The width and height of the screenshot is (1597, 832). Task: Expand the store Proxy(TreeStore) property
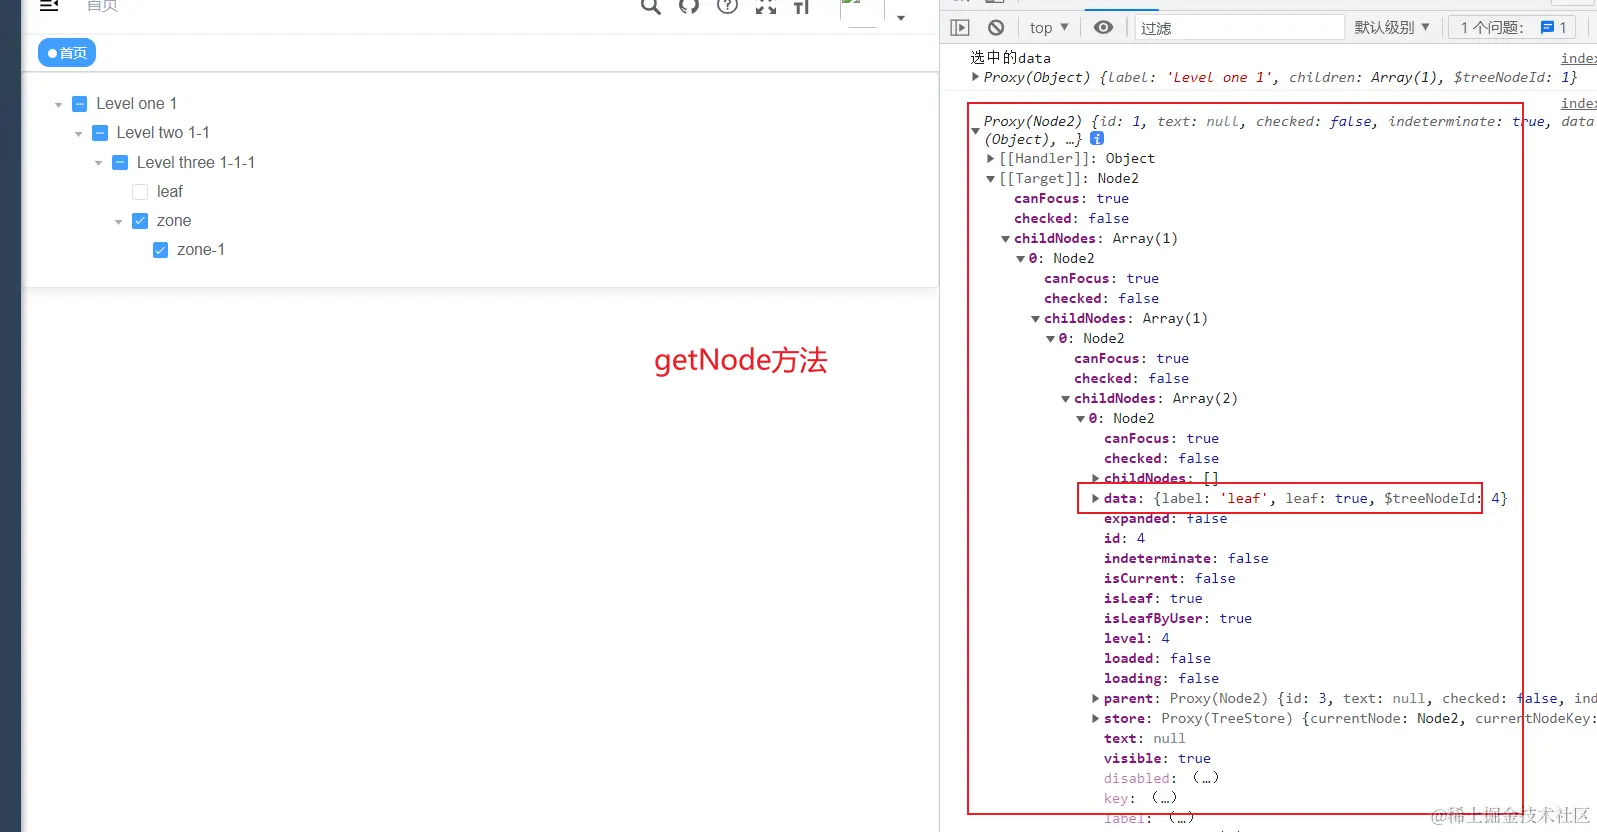pyautogui.click(x=1095, y=718)
